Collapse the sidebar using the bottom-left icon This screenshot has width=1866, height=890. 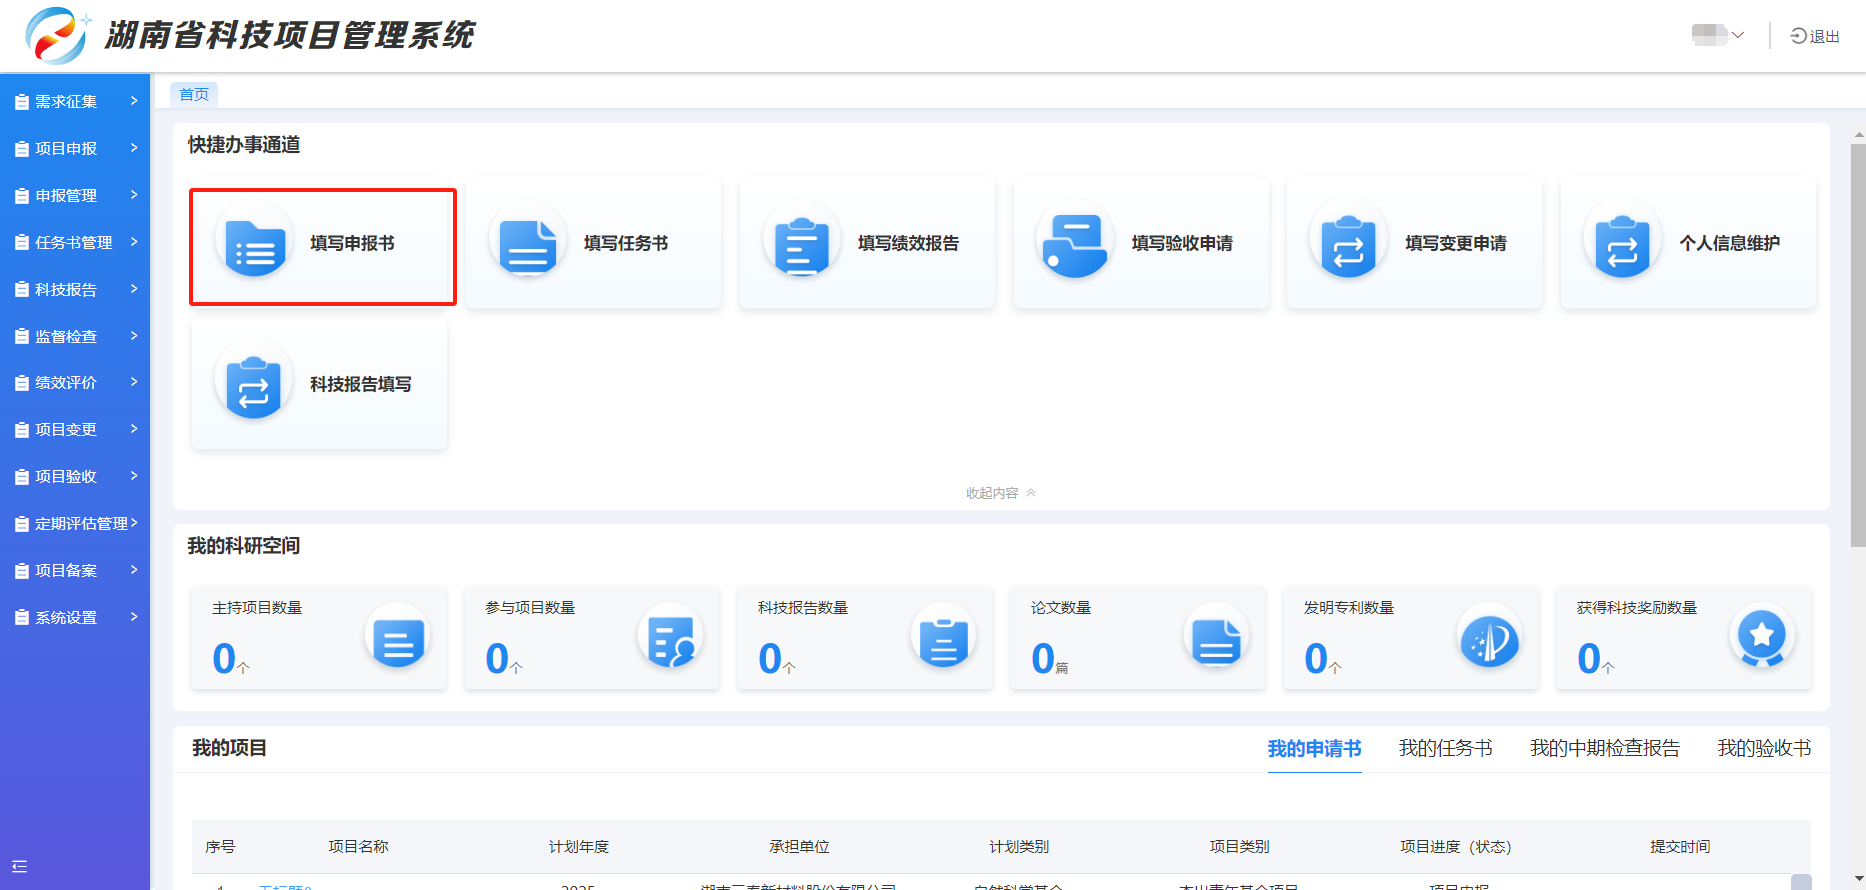point(20,867)
